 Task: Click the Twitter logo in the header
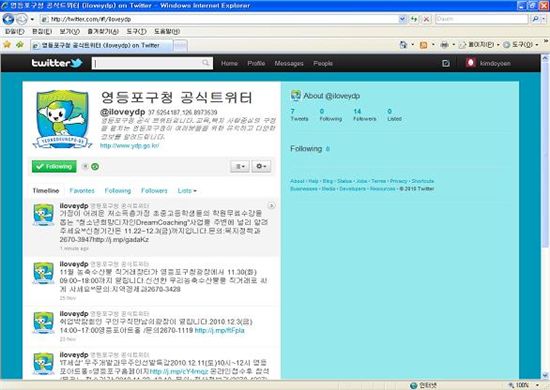pos(57,63)
